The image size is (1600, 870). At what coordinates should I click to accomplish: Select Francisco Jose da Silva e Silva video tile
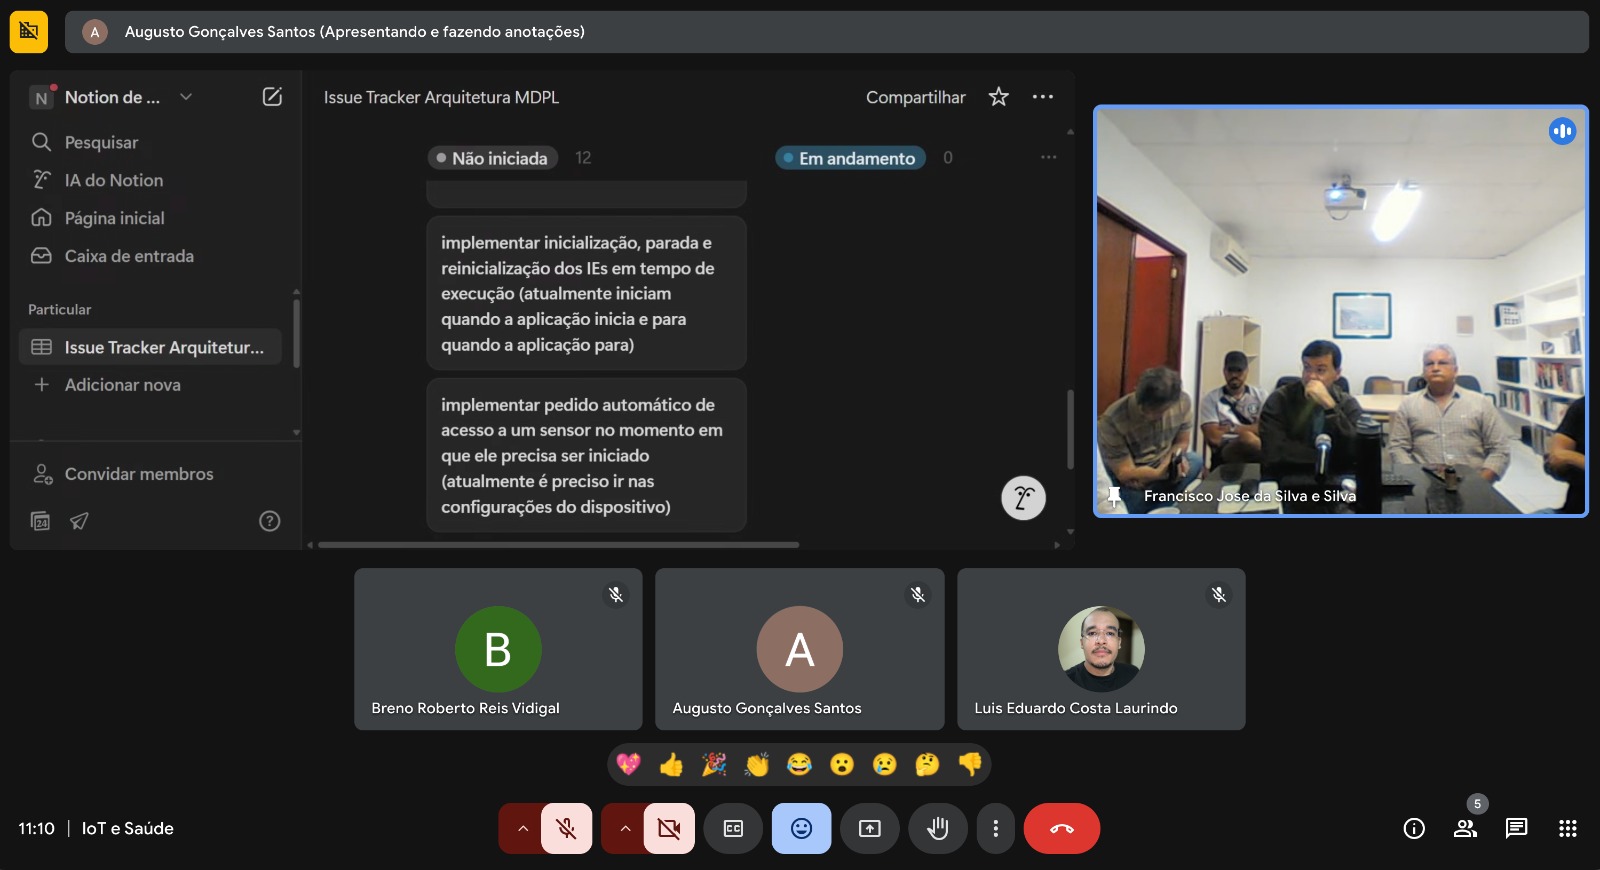(x=1341, y=311)
